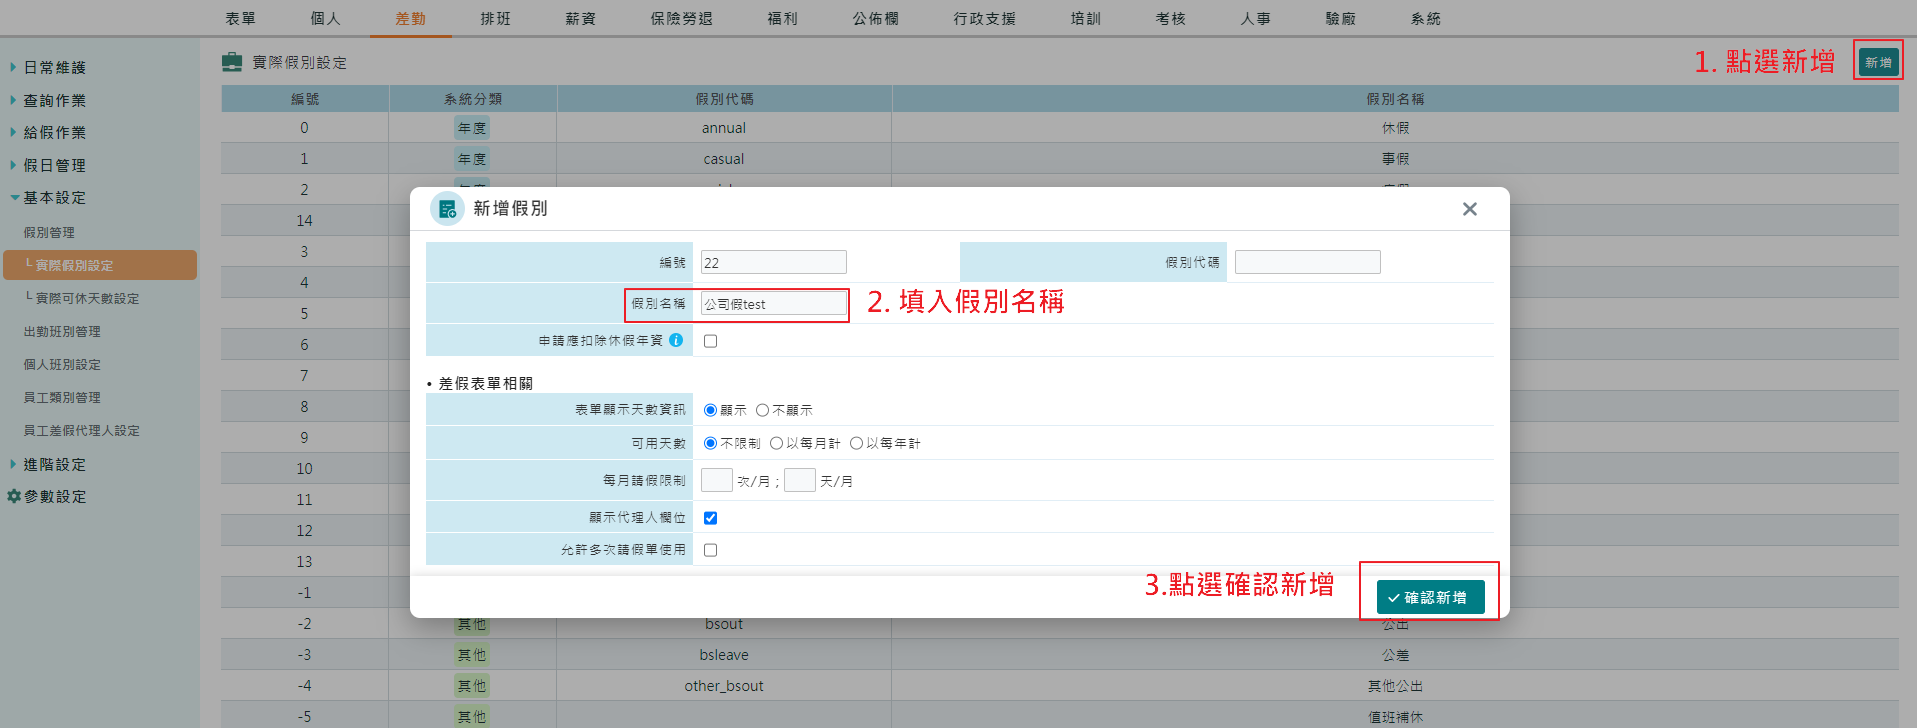Open the 排班 top menu

click(496, 18)
